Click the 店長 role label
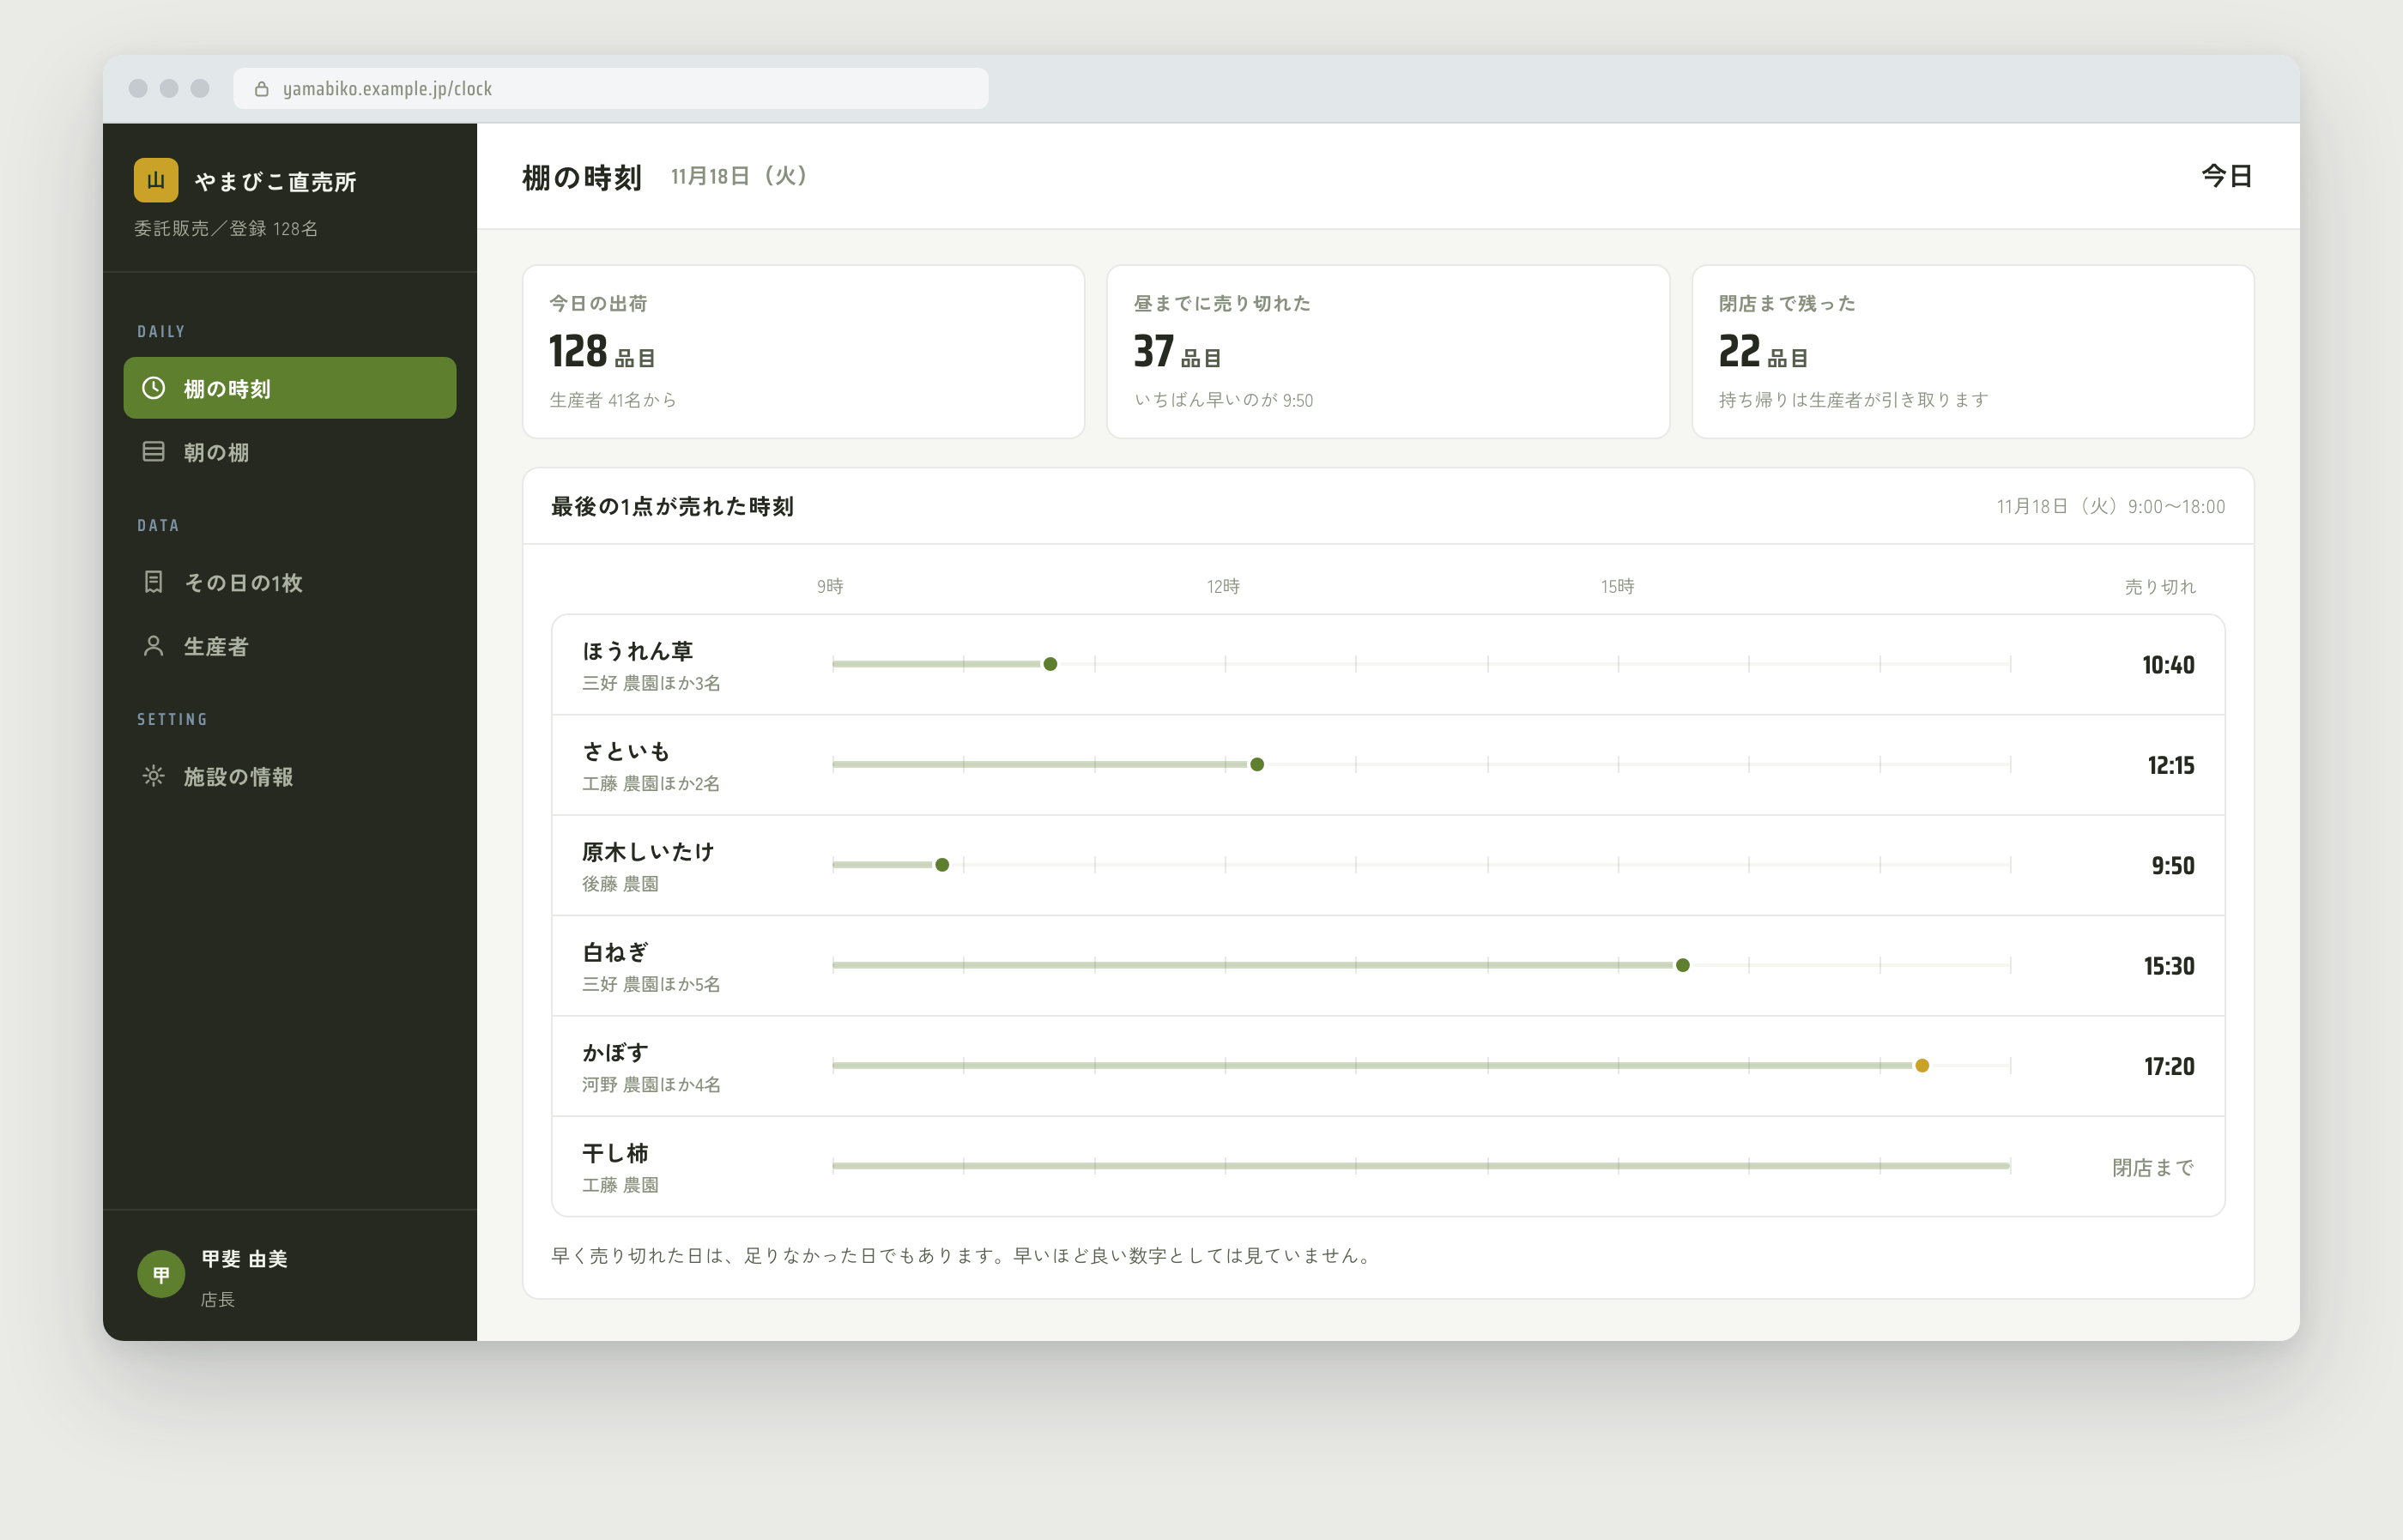2403x1540 pixels. pyautogui.click(x=218, y=1299)
